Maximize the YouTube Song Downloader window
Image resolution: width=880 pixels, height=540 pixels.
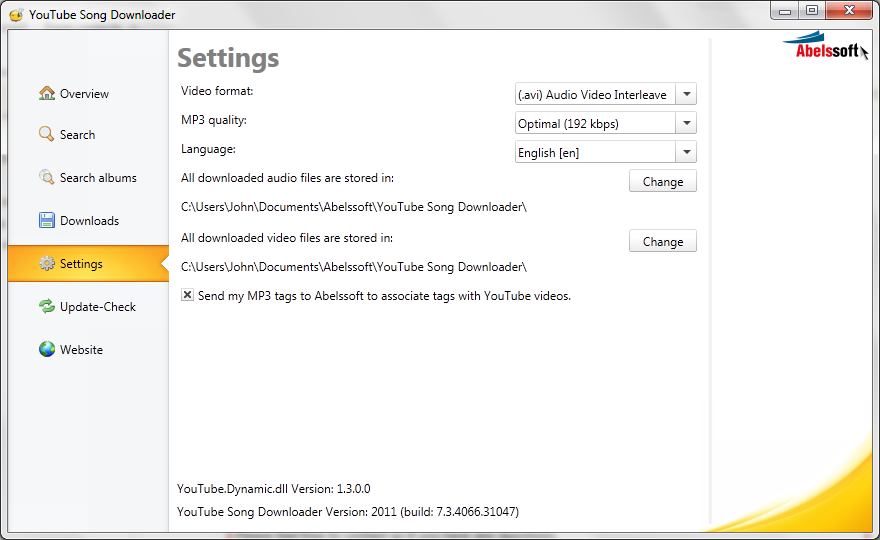[812, 11]
